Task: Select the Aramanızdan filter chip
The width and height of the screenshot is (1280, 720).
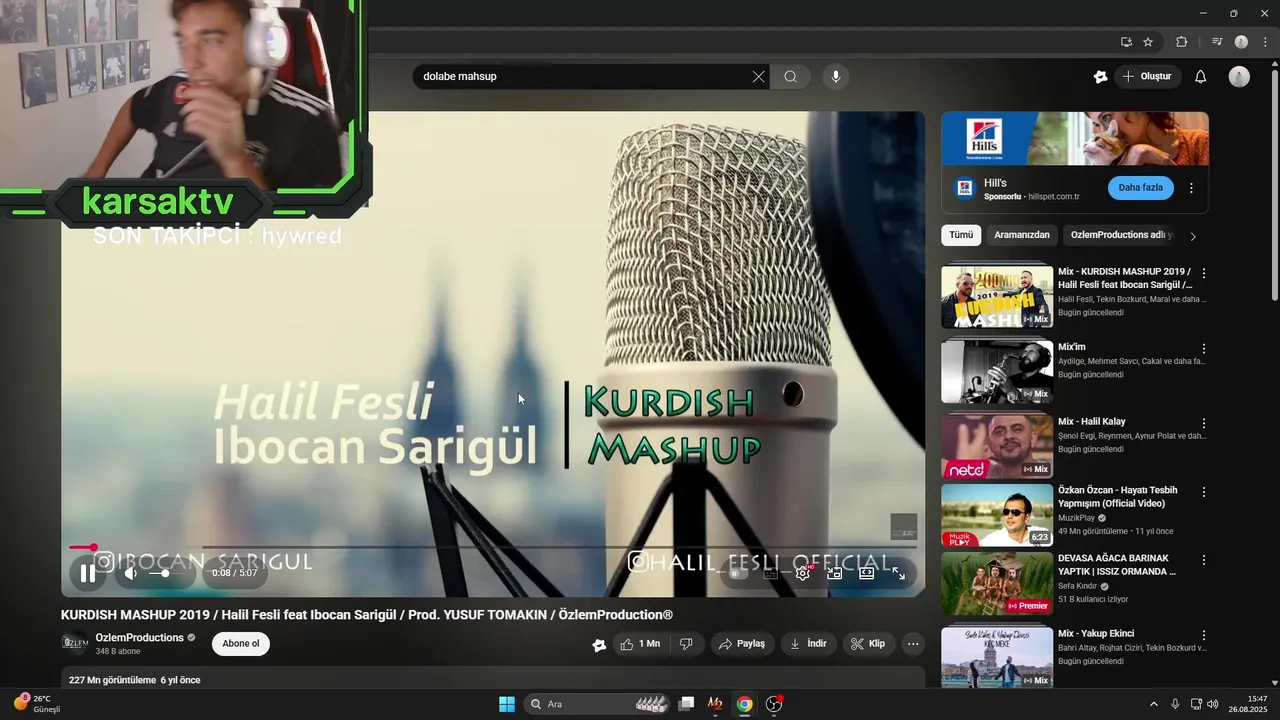Action: coord(1022,235)
